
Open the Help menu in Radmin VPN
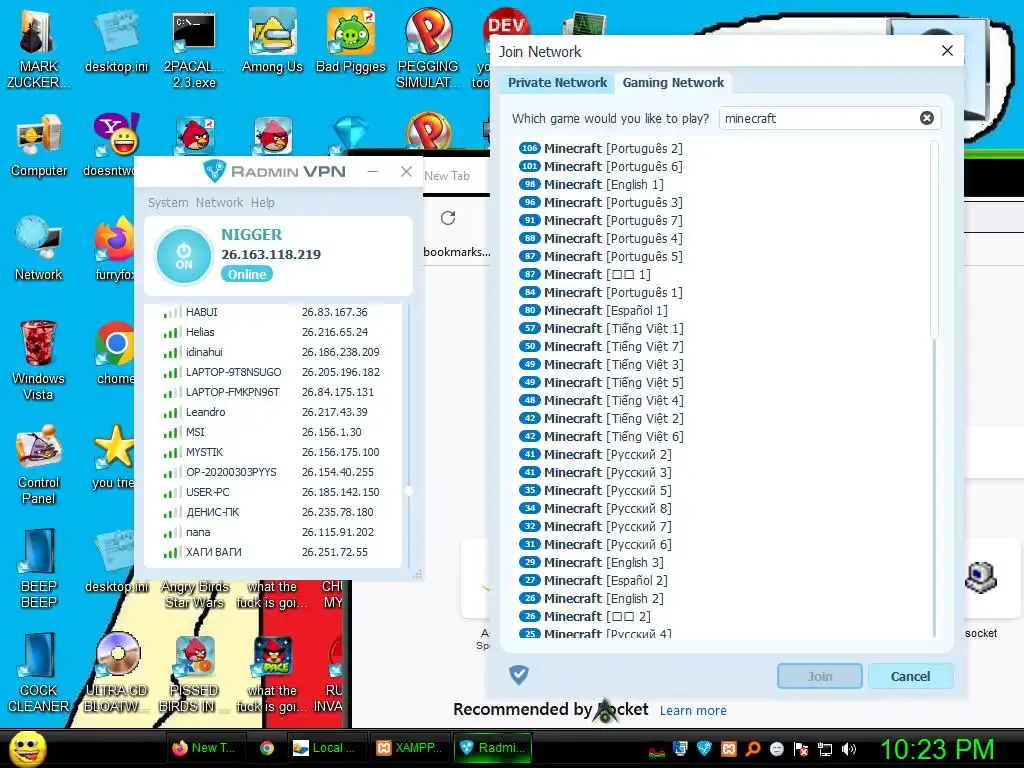point(263,202)
